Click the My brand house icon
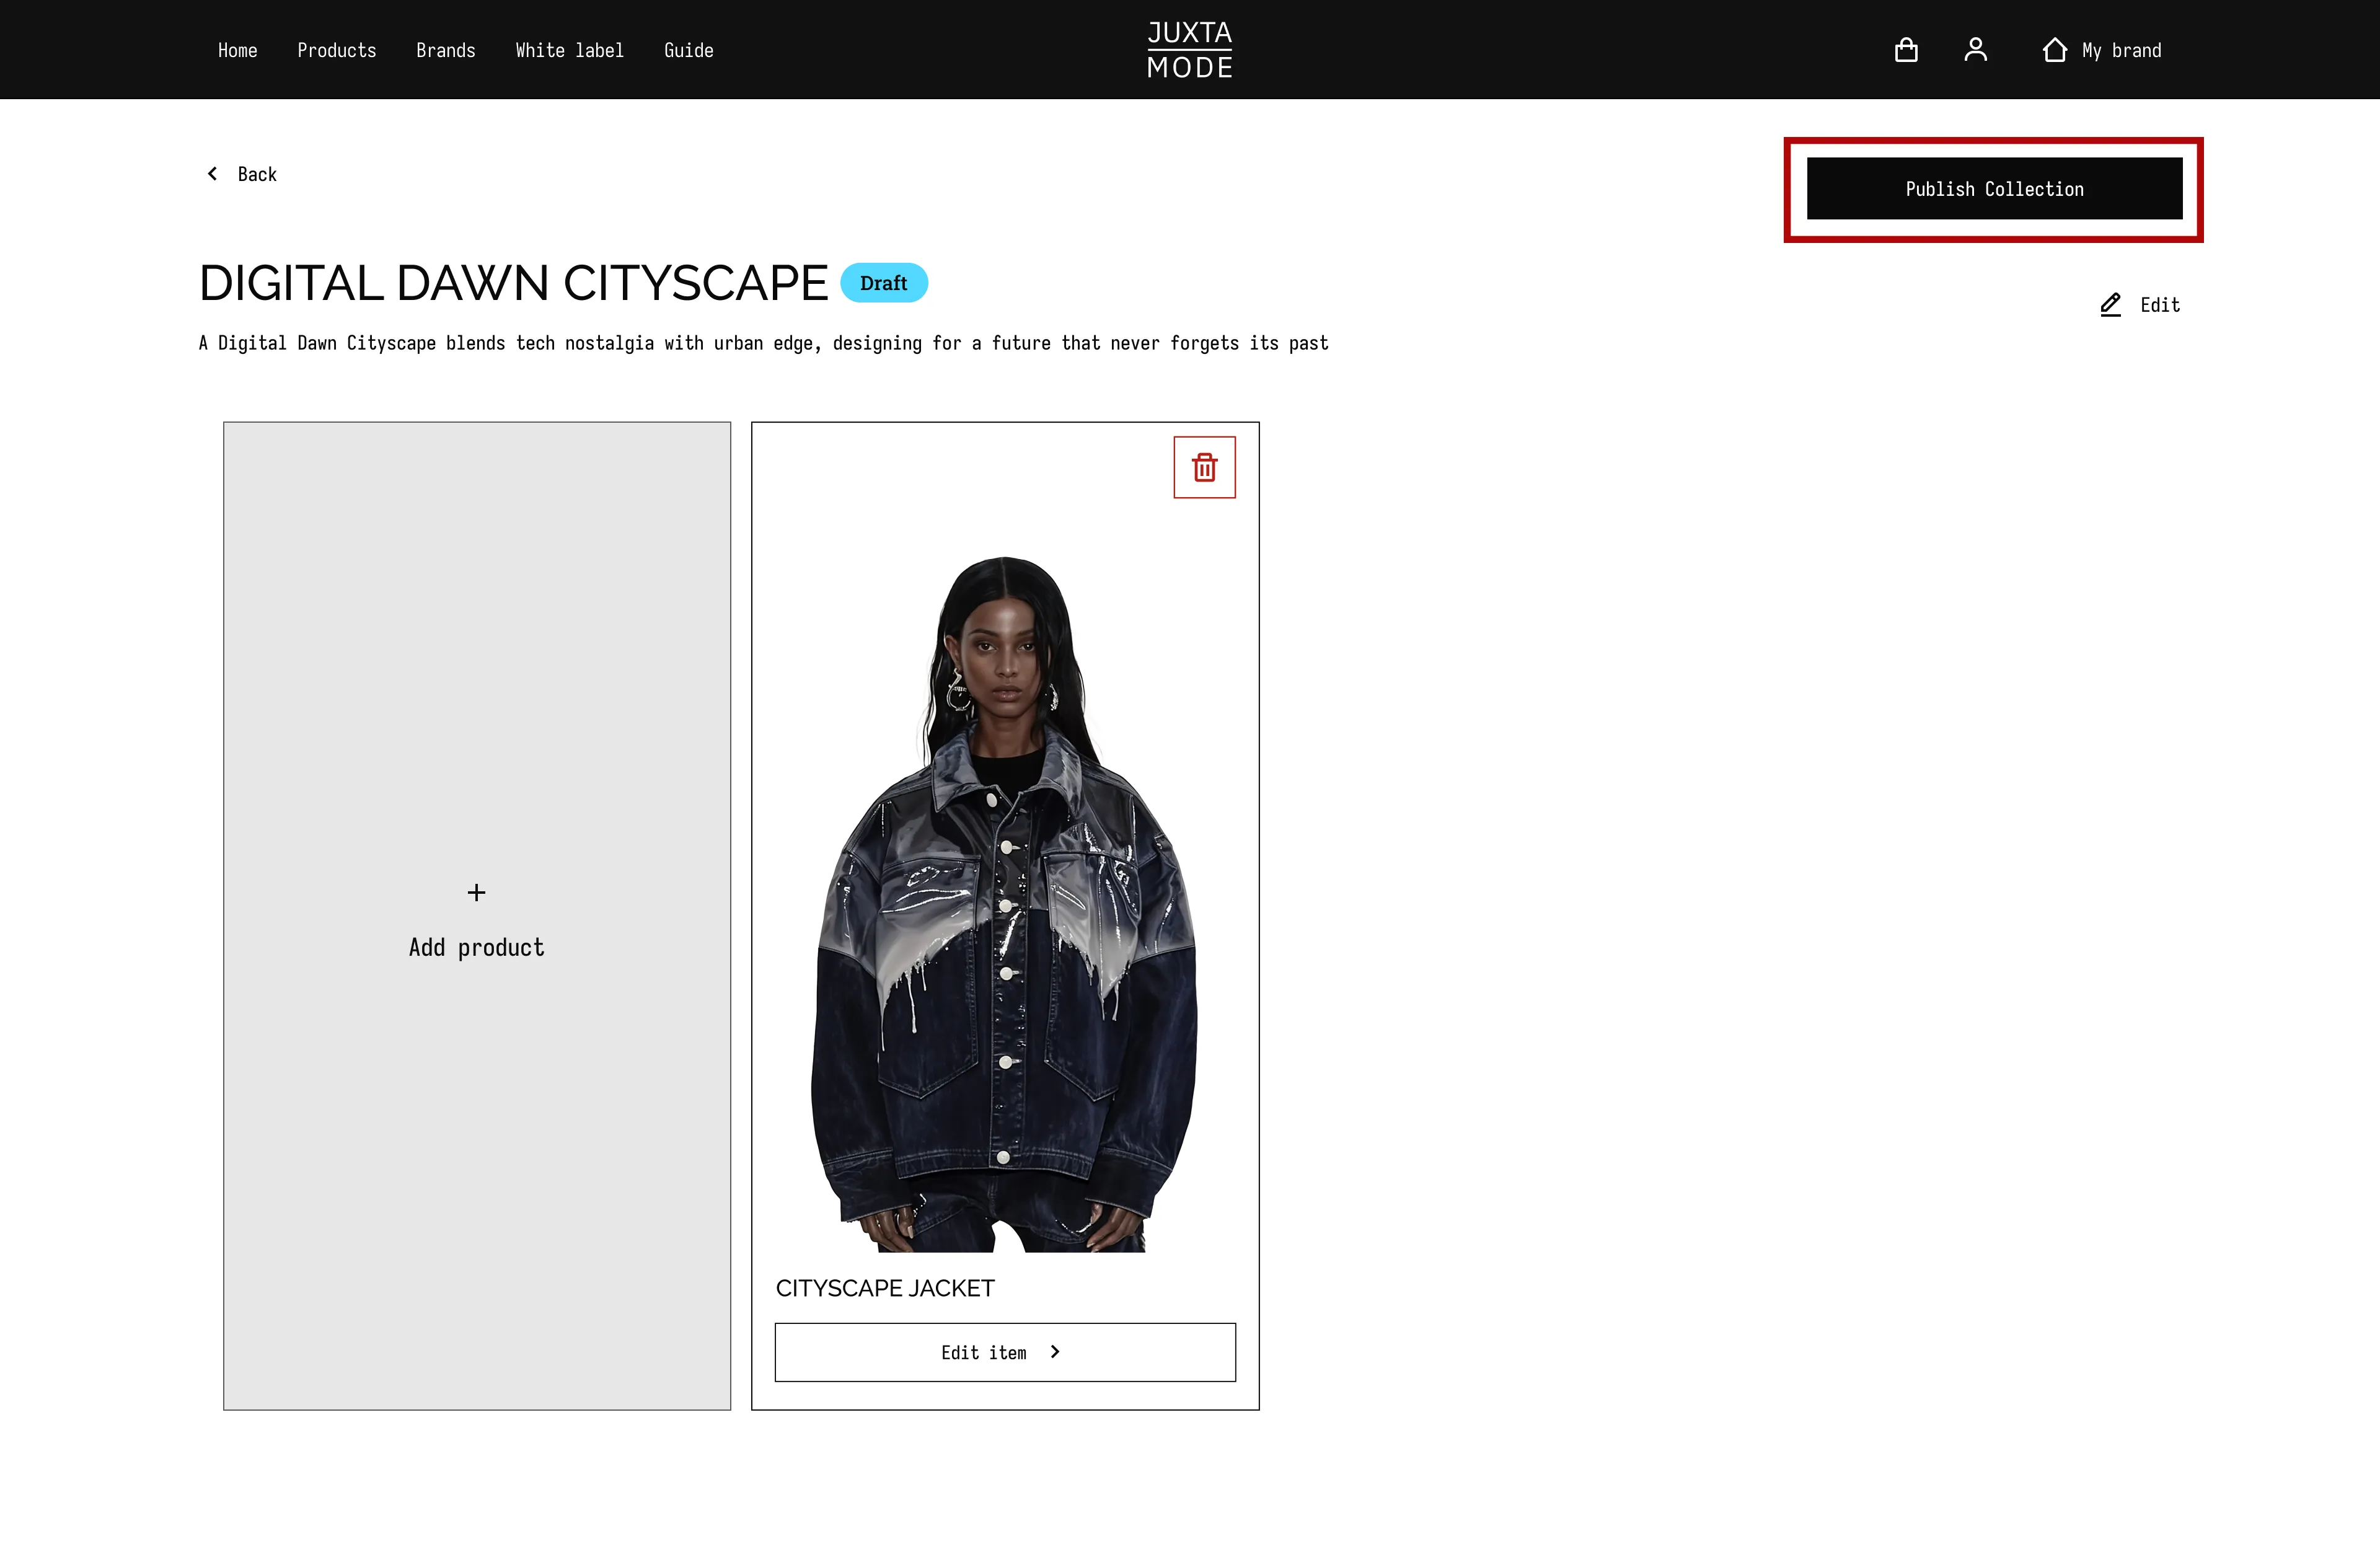 2054,50
